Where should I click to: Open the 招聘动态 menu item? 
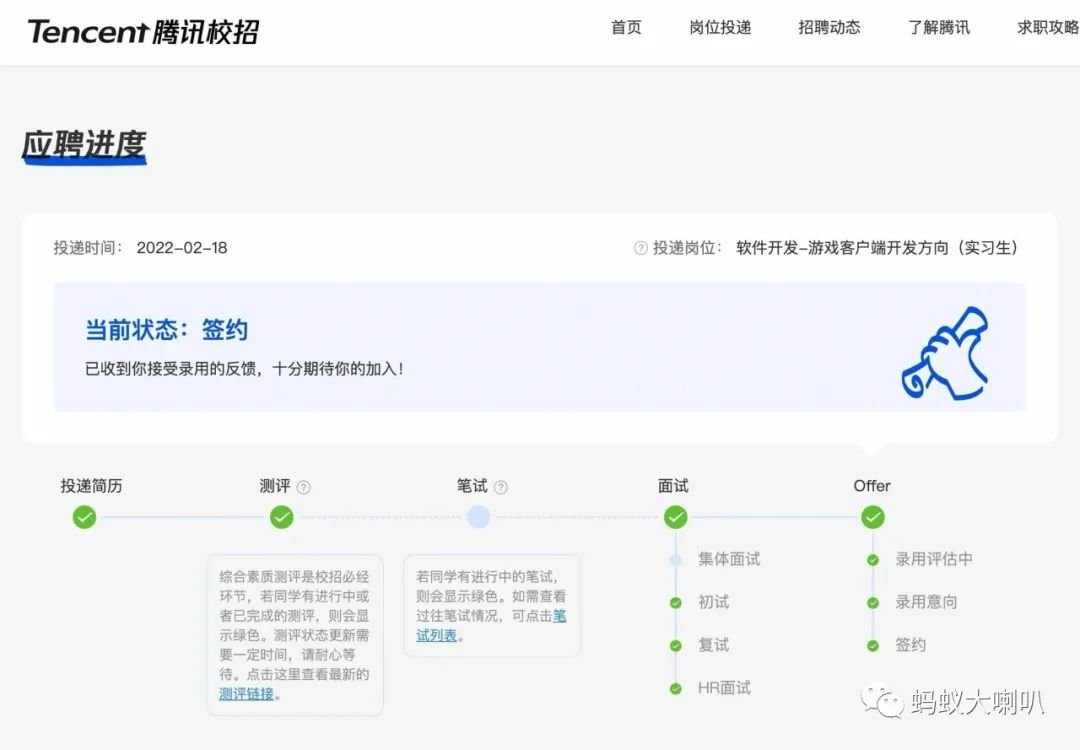click(x=829, y=27)
